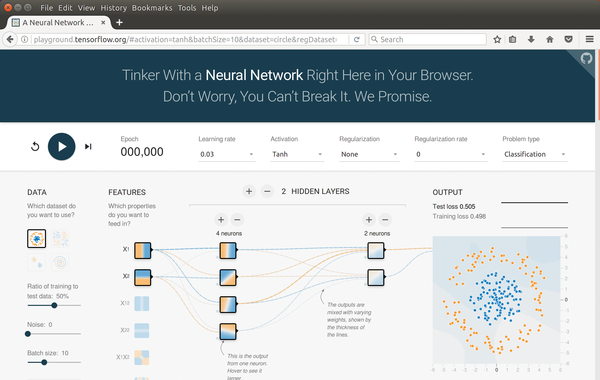Remove neuron from the 4 neurons layer
600x380 pixels.
coord(237,220)
